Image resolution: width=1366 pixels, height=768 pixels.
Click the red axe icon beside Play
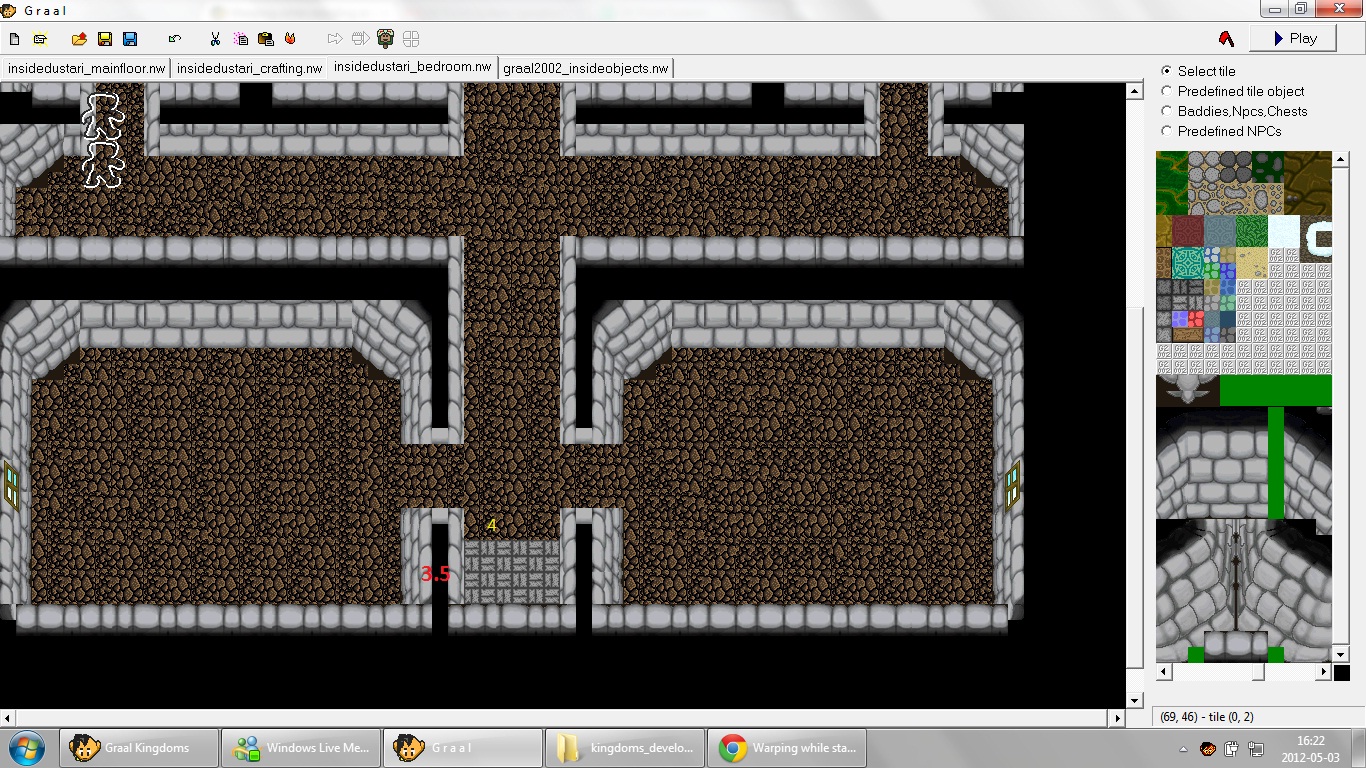click(x=1227, y=39)
